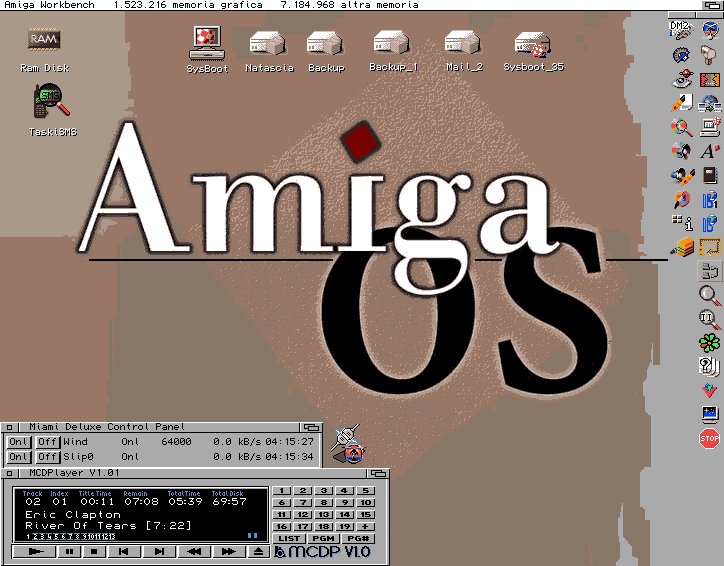The height and width of the screenshot is (566, 724).
Task: Open the blue starry monitor dock icon
Action: 709,414
